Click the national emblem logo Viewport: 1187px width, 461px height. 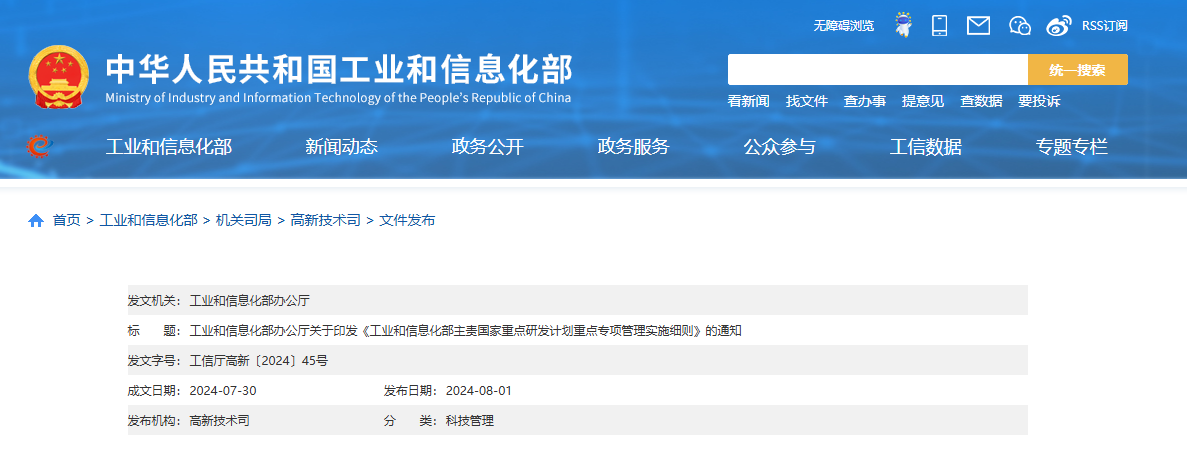point(58,77)
